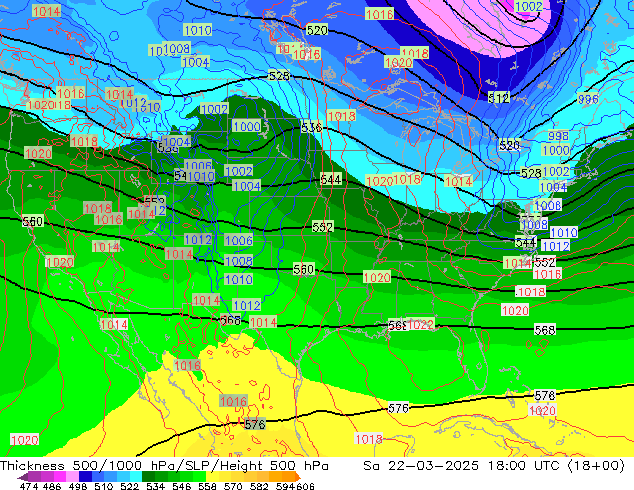Viewport: 634px width, 490px height.
Task: Click the legend value 534
Action: (x=156, y=486)
